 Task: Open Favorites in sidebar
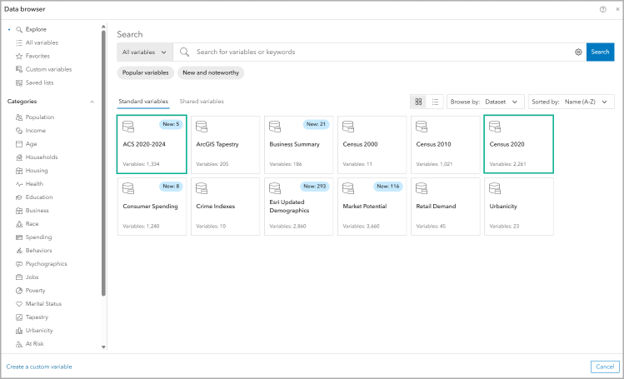[x=33, y=56]
